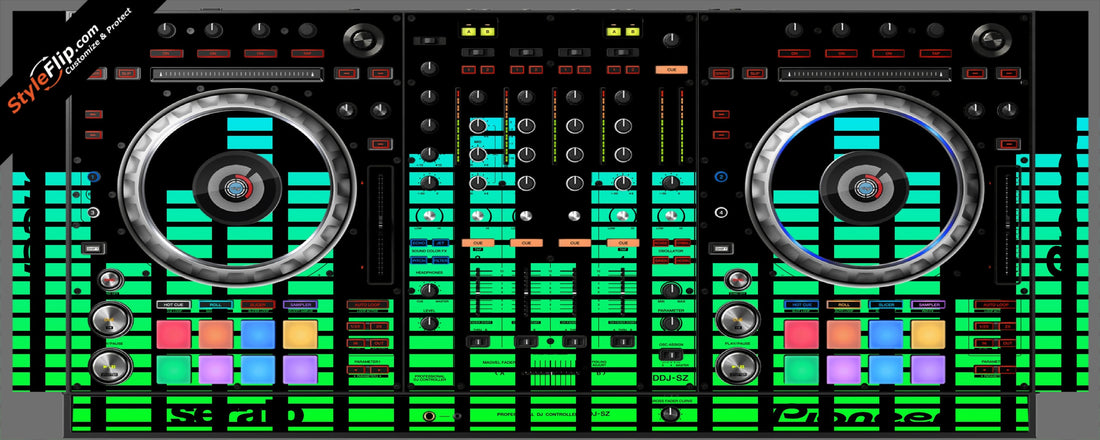Click the right deck needle search strip
This screenshot has height=440, width=1100.
[864, 74]
